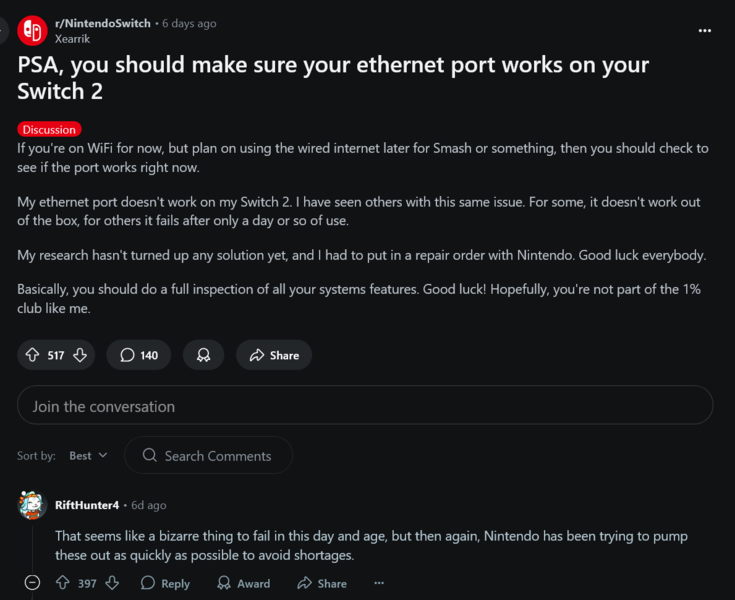View Xearrik's user profile
The image size is (735, 600).
click(x=73, y=38)
